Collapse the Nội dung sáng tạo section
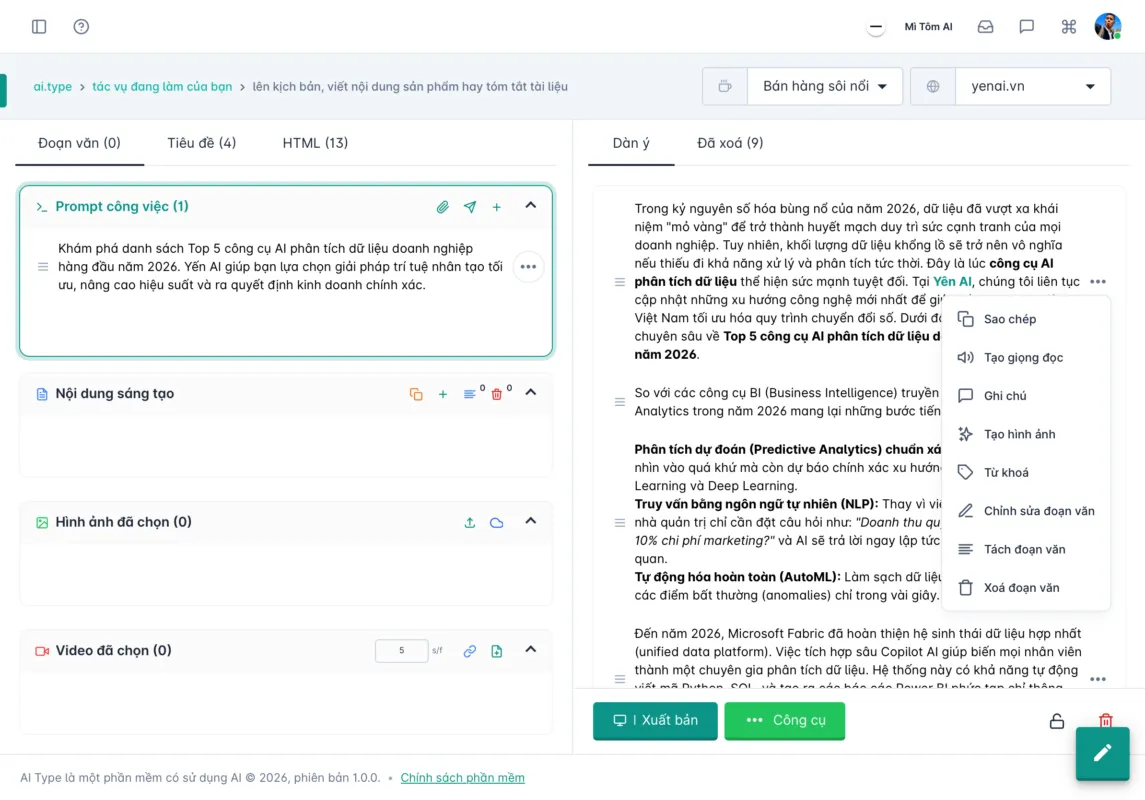Screen dimensions: 1145x800 click(x=531, y=393)
